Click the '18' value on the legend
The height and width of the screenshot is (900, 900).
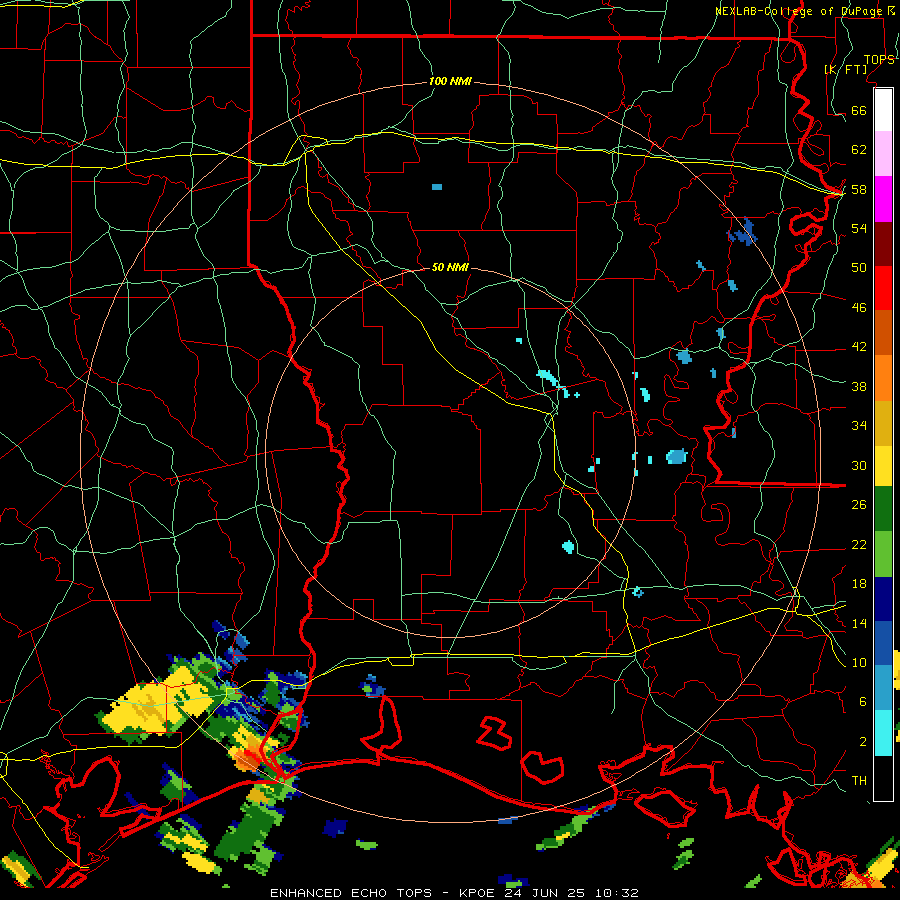[x=859, y=584]
